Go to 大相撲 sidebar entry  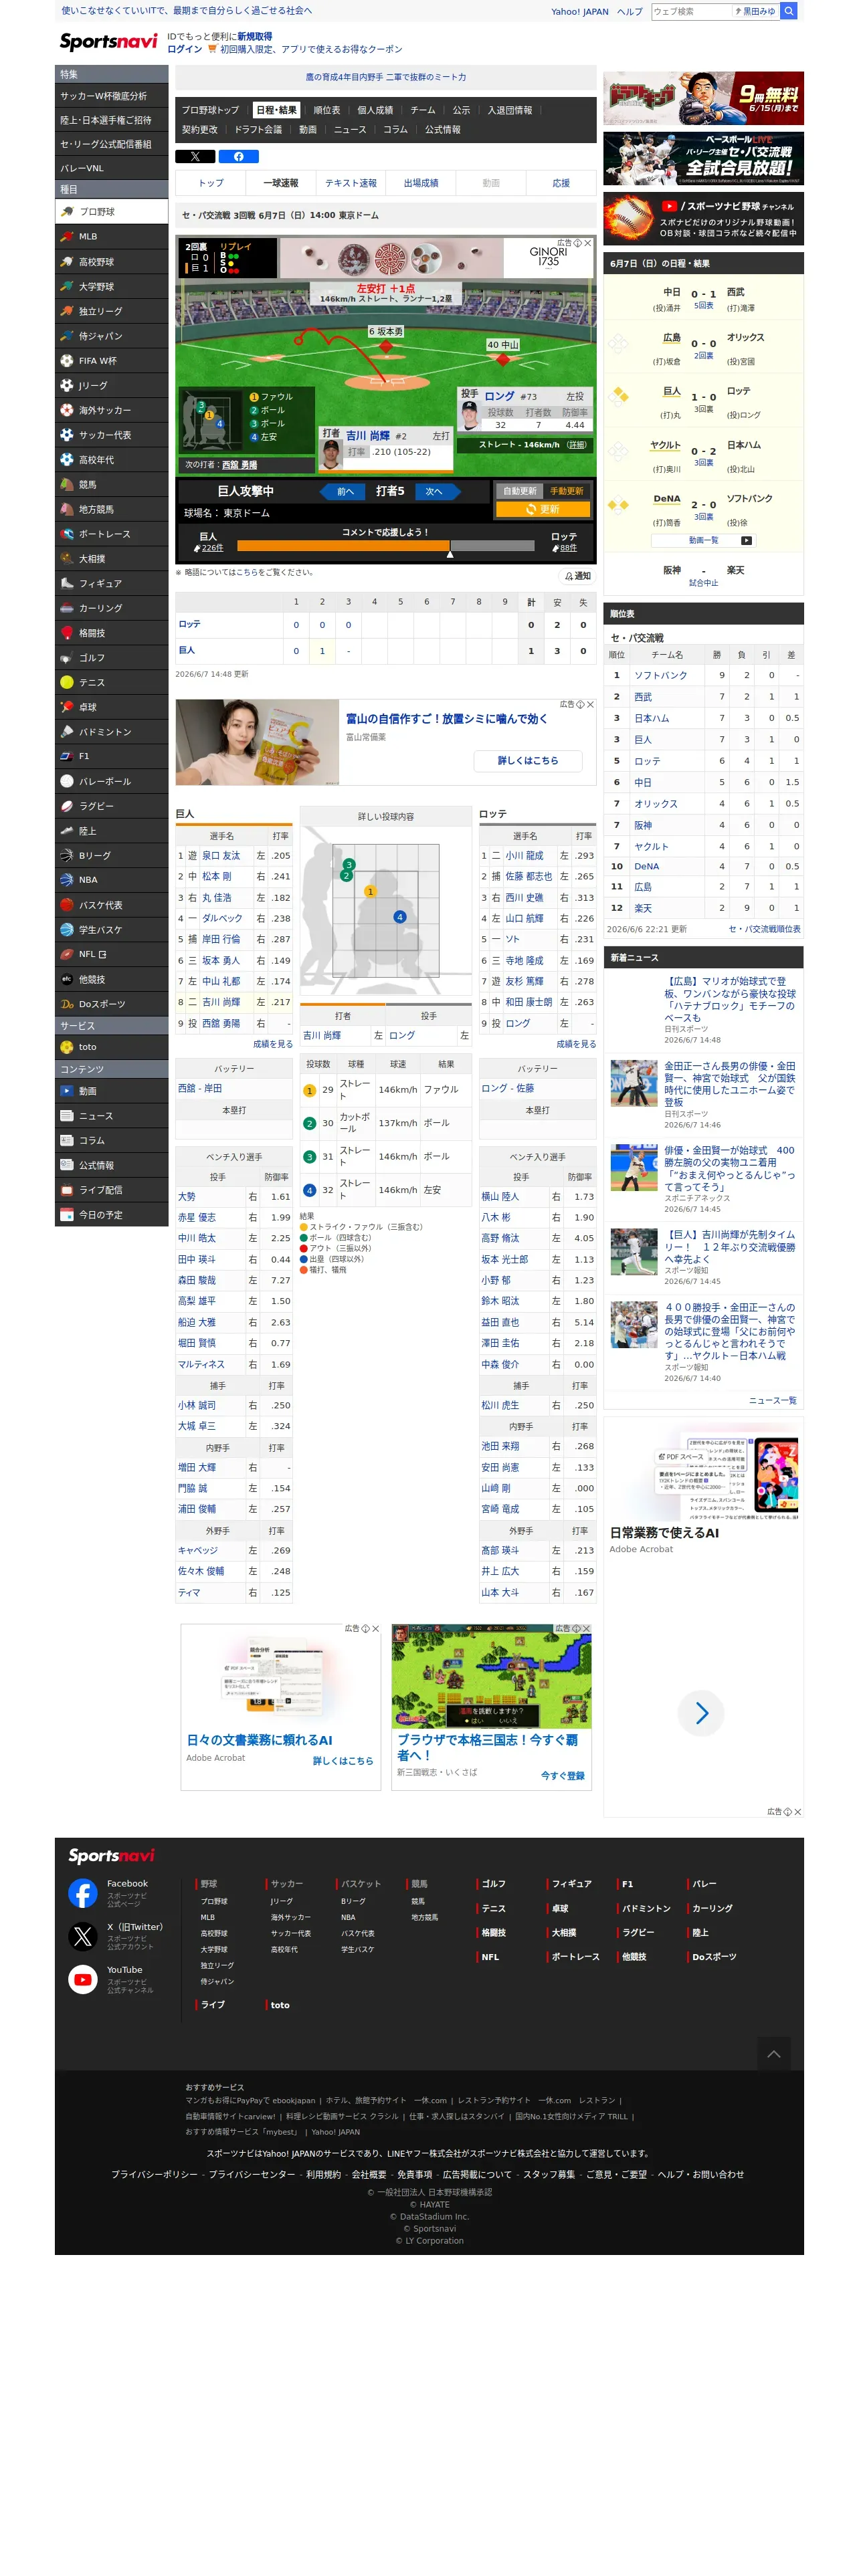(x=111, y=559)
